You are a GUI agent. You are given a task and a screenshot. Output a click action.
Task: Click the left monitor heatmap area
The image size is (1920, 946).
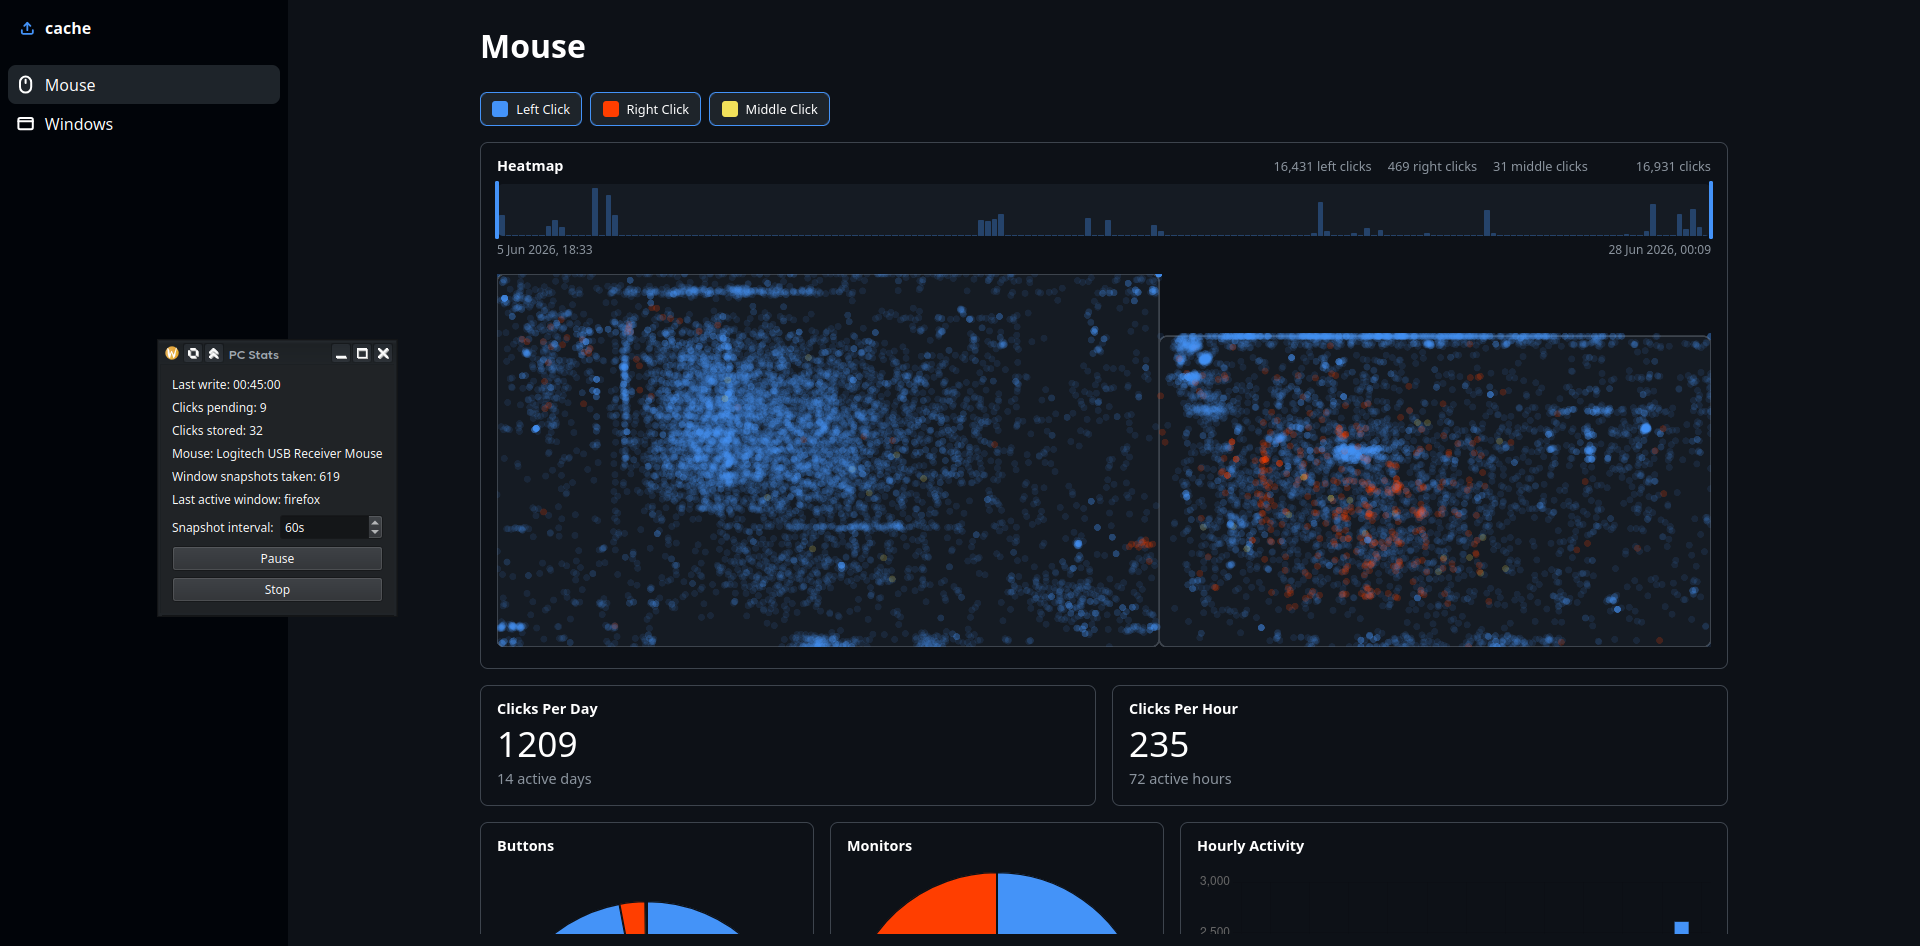coord(828,460)
